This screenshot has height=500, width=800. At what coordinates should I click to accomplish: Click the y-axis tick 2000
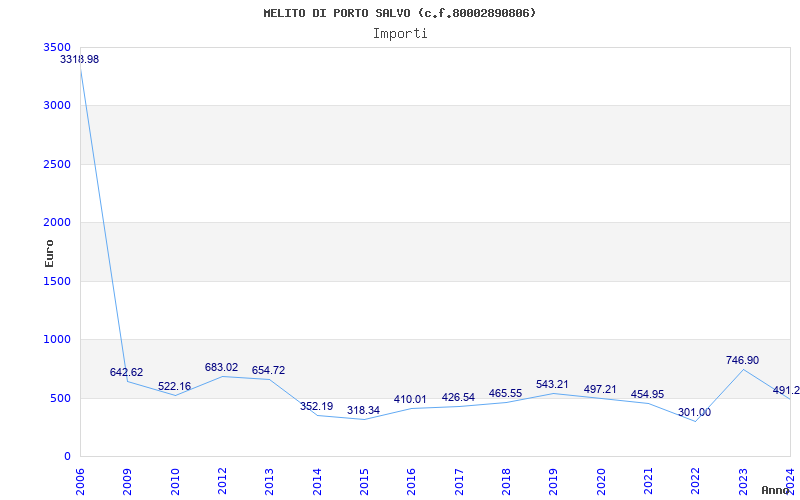point(58,222)
